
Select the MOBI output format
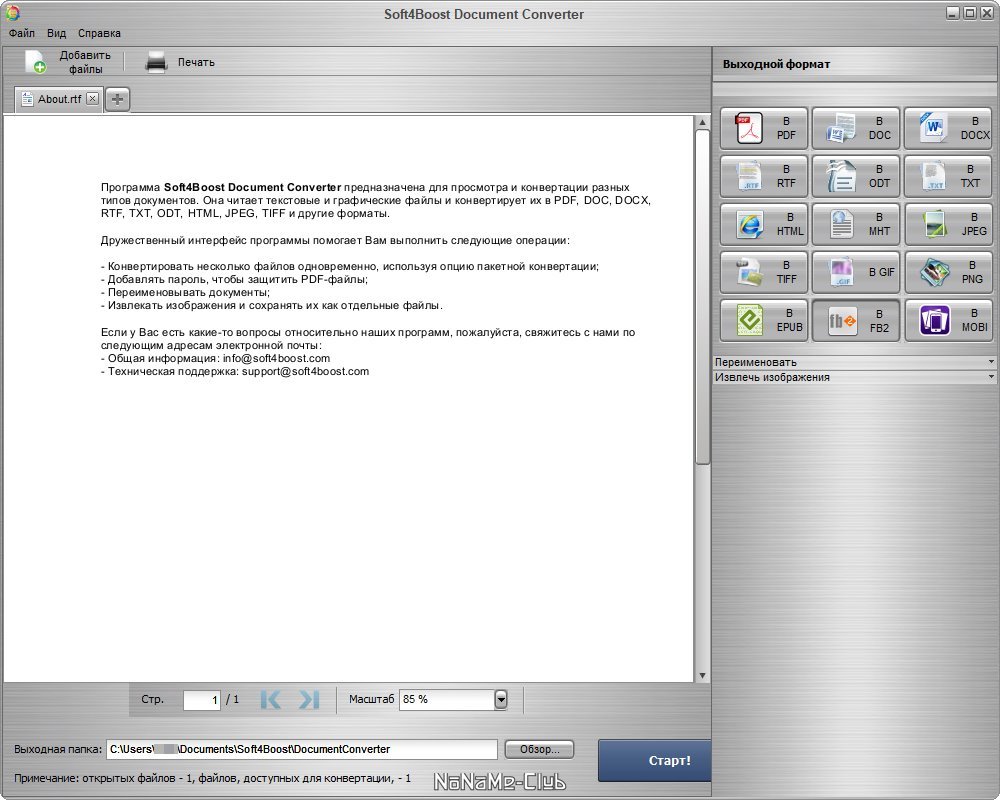tap(947, 321)
